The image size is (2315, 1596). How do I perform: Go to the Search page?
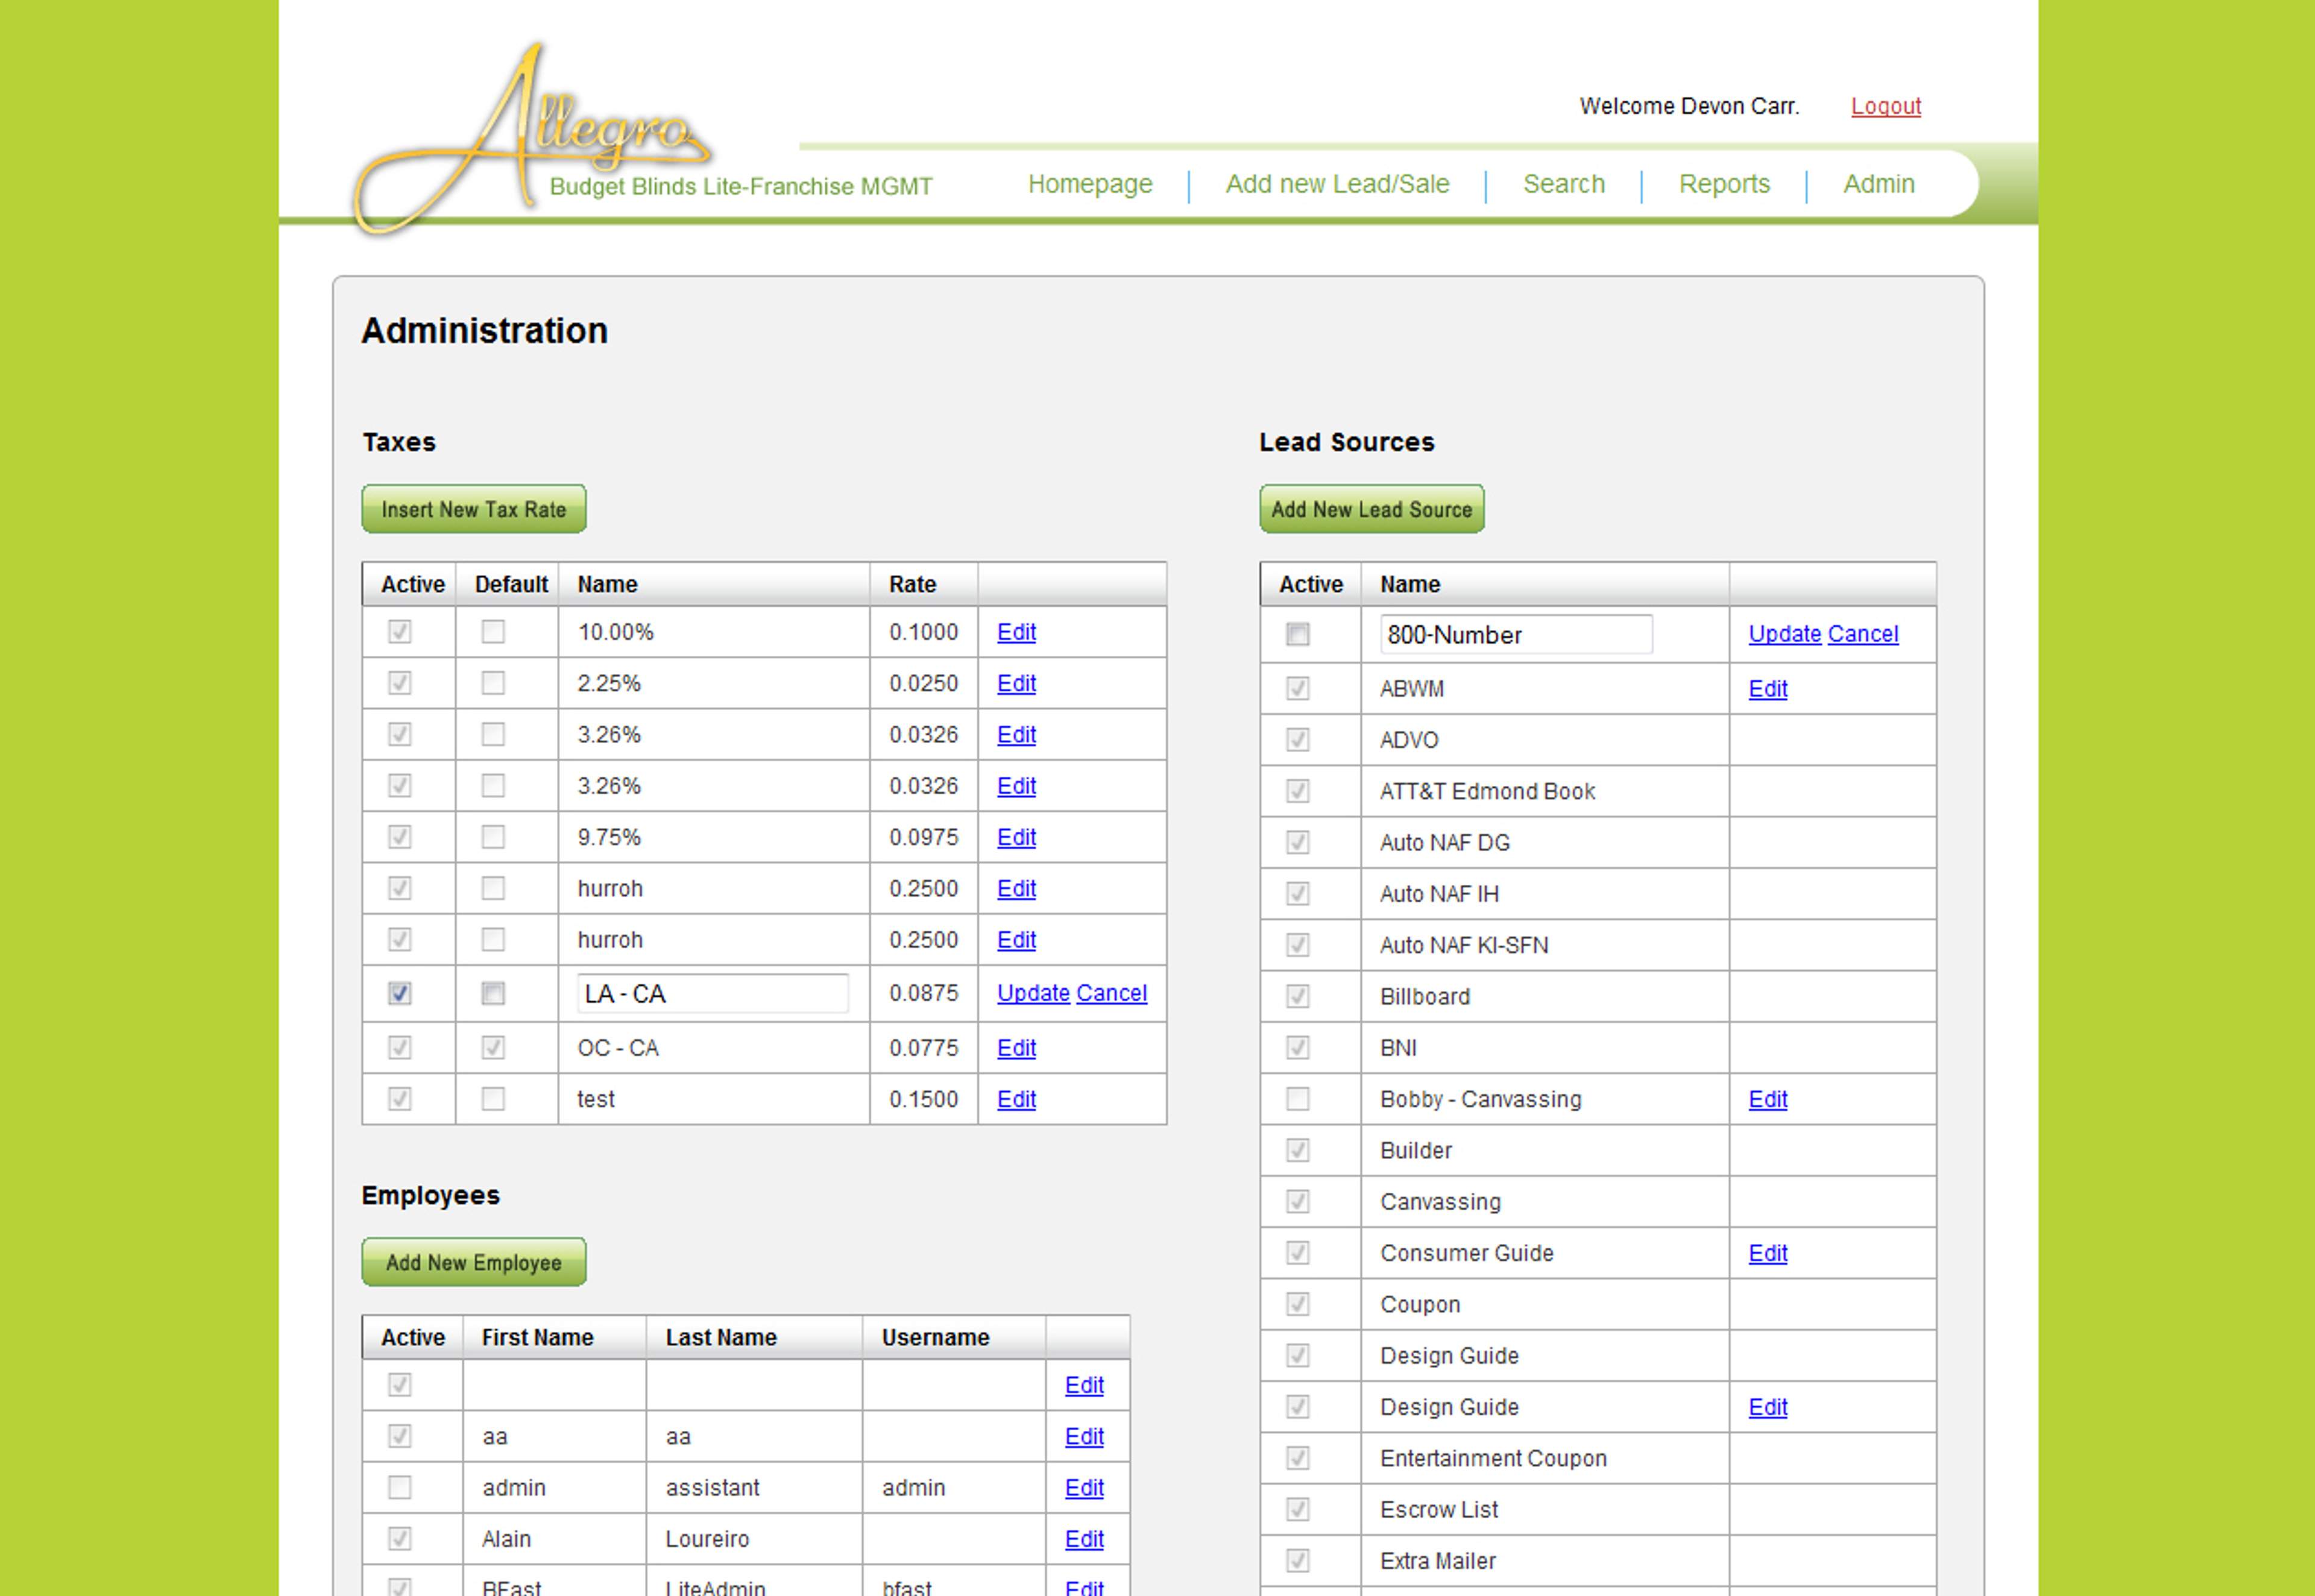coord(1564,184)
